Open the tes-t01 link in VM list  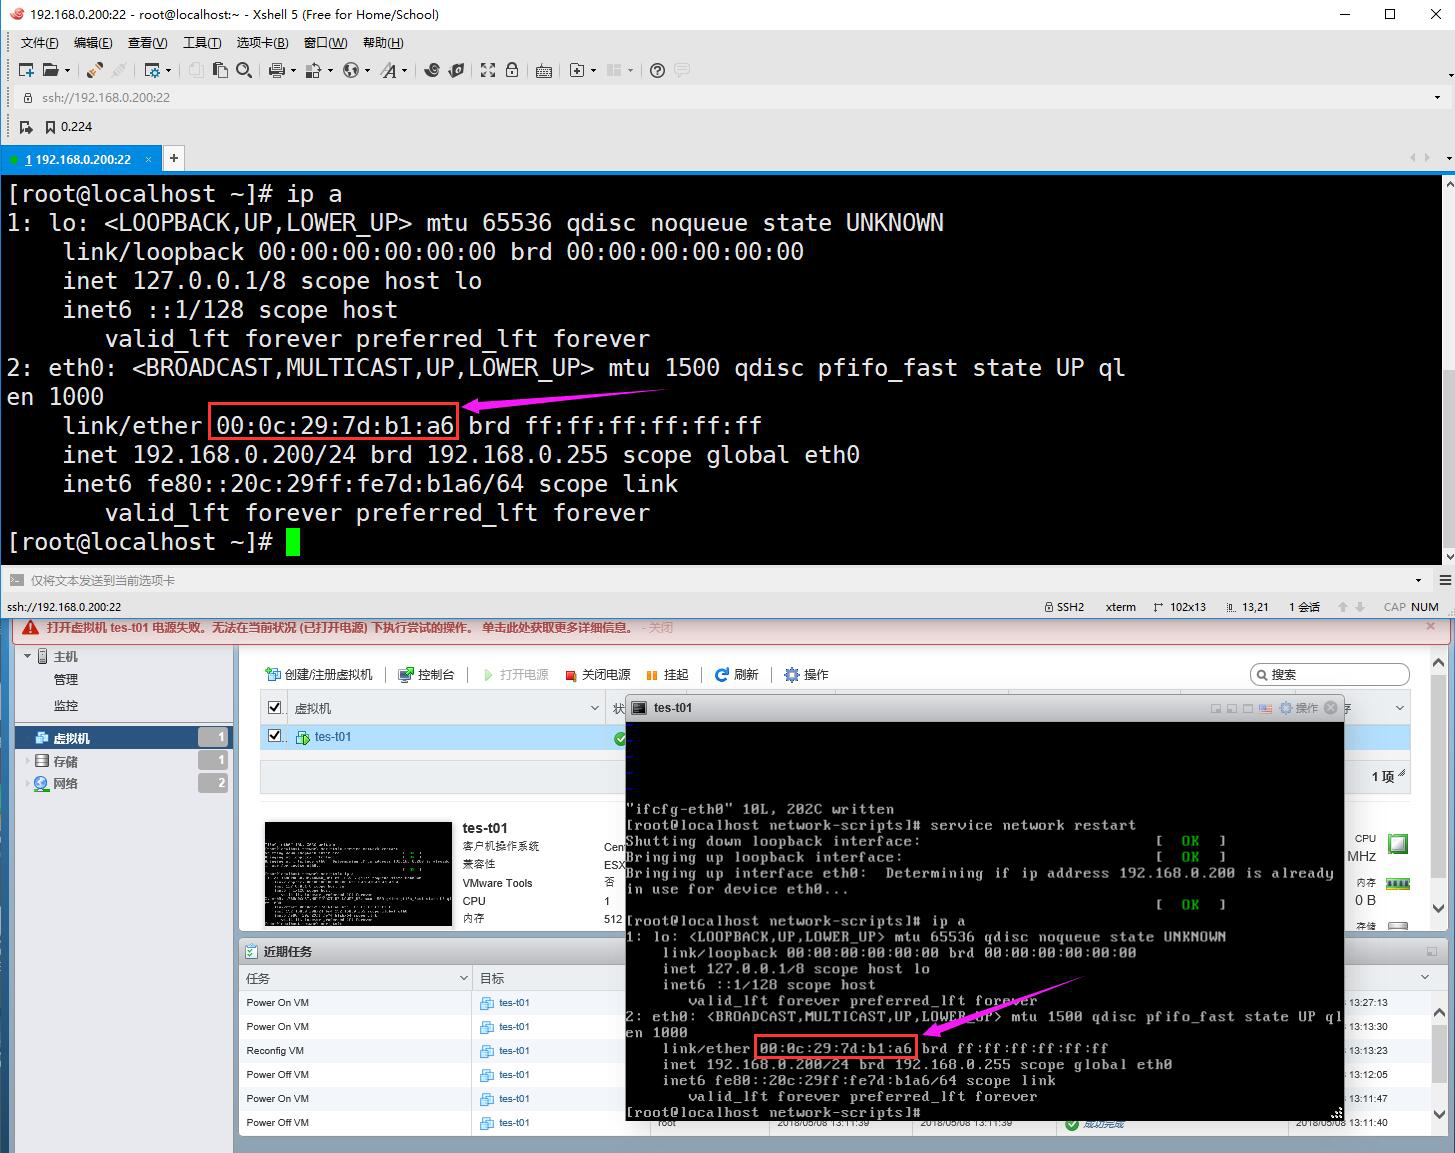point(333,737)
